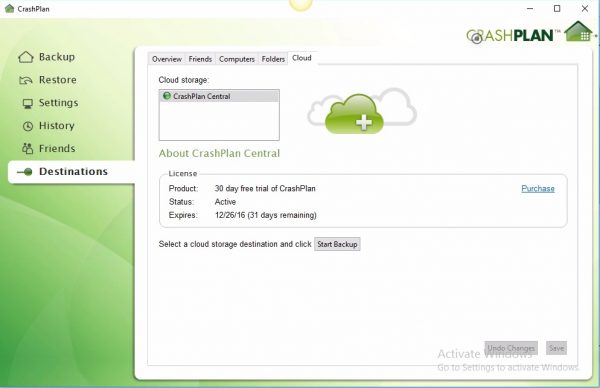This screenshot has height=388, width=600.
Task: Click the expiry date '12/26/16 (31 days remaining)'
Action: coord(266,215)
